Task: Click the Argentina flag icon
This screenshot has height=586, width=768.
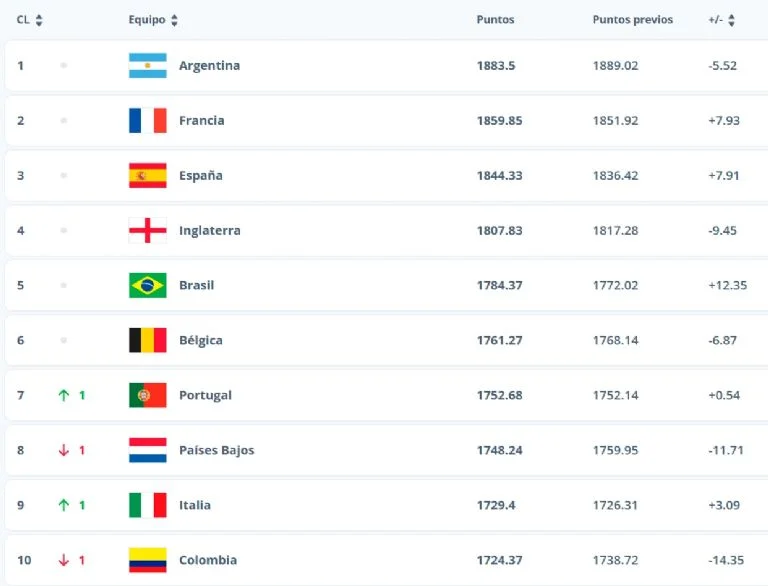Action: pos(147,66)
